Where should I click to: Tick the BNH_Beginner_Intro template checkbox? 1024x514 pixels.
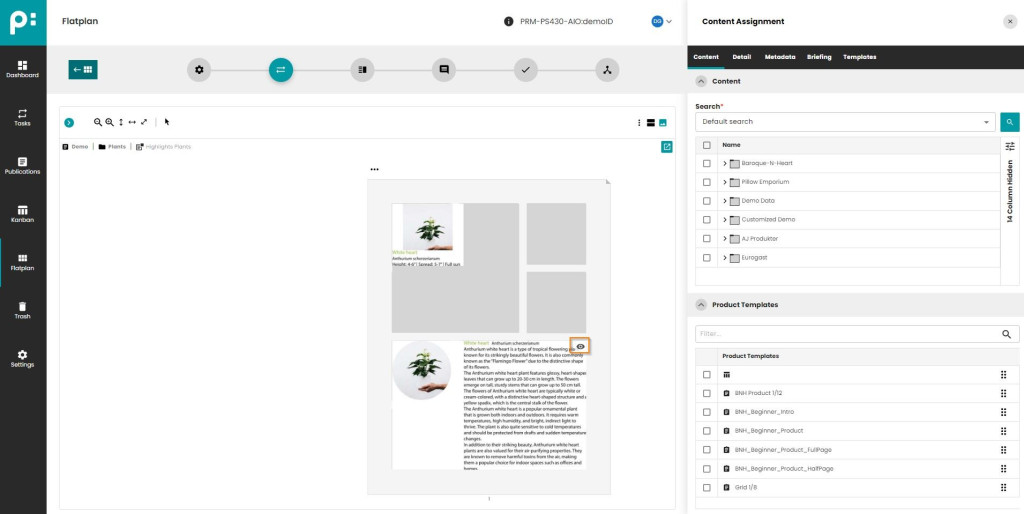click(x=707, y=412)
